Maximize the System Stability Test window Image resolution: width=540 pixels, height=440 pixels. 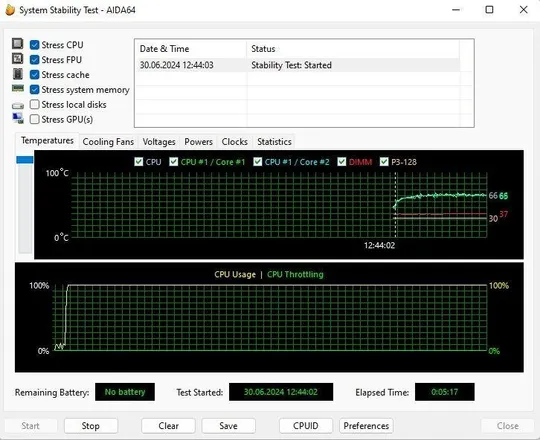tap(489, 10)
